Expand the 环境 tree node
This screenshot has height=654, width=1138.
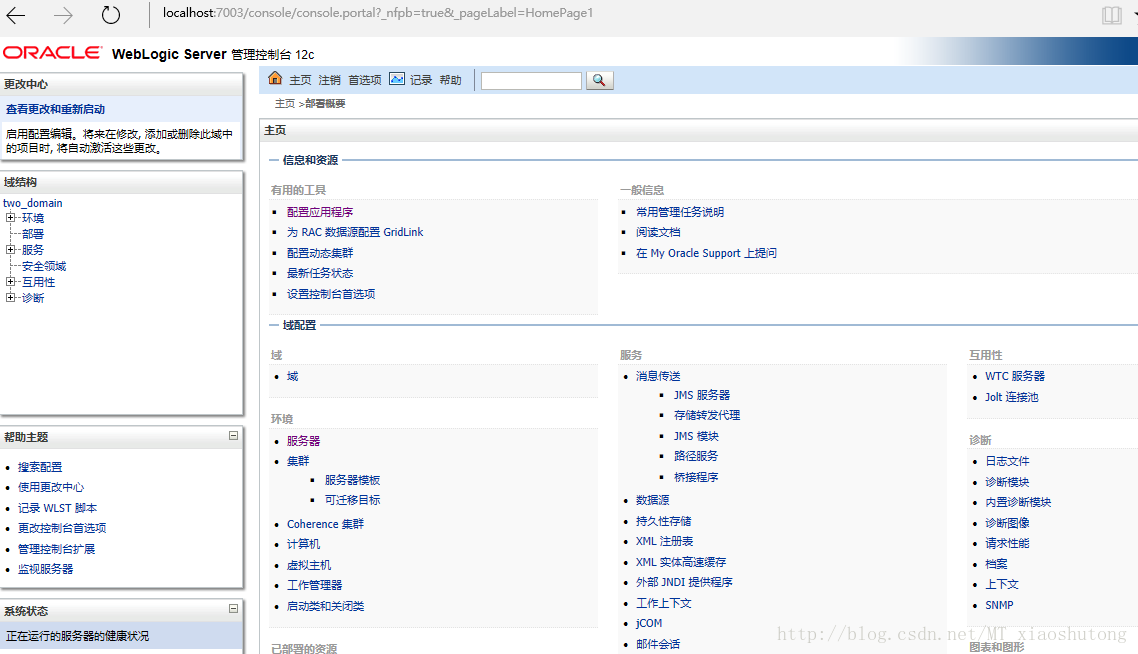coord(10,218)
